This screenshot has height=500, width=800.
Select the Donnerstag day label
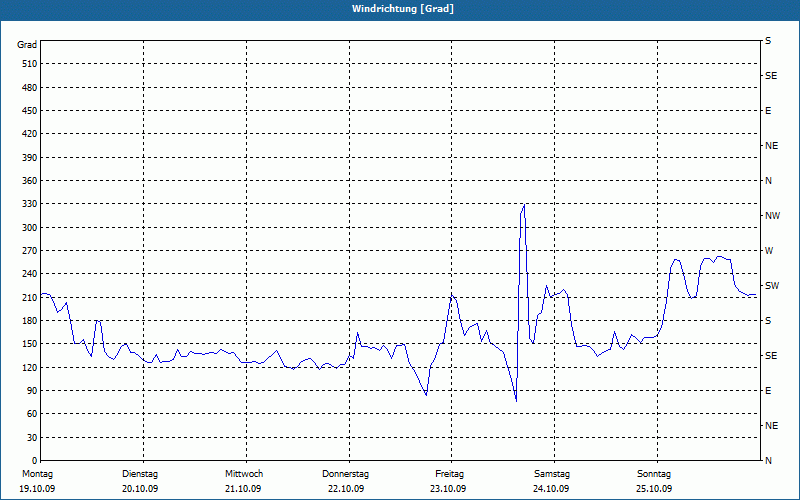pos(345,474)
